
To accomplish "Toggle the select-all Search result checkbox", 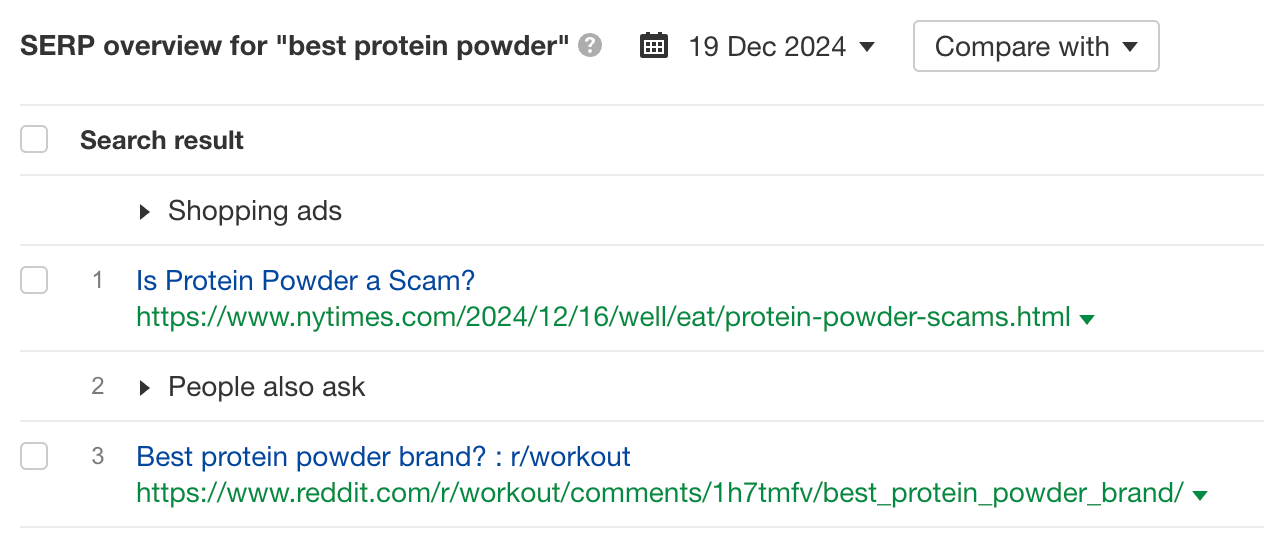I will [34, 140].
